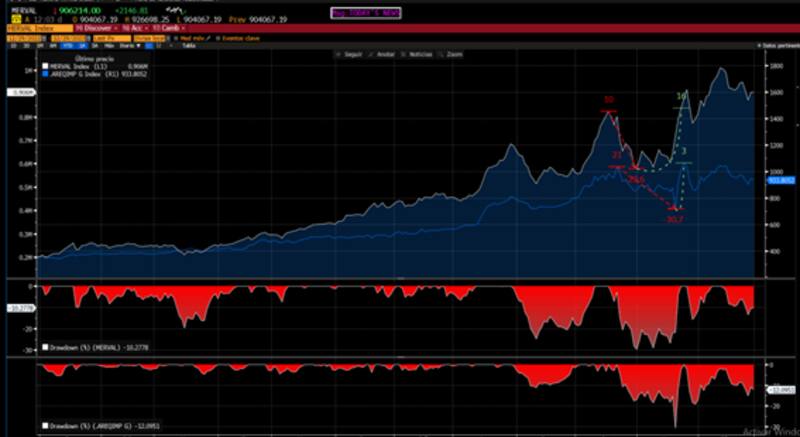Switch to the Tabla view tab
Viewport: 800px width, 437px height.
coord(187,45)
